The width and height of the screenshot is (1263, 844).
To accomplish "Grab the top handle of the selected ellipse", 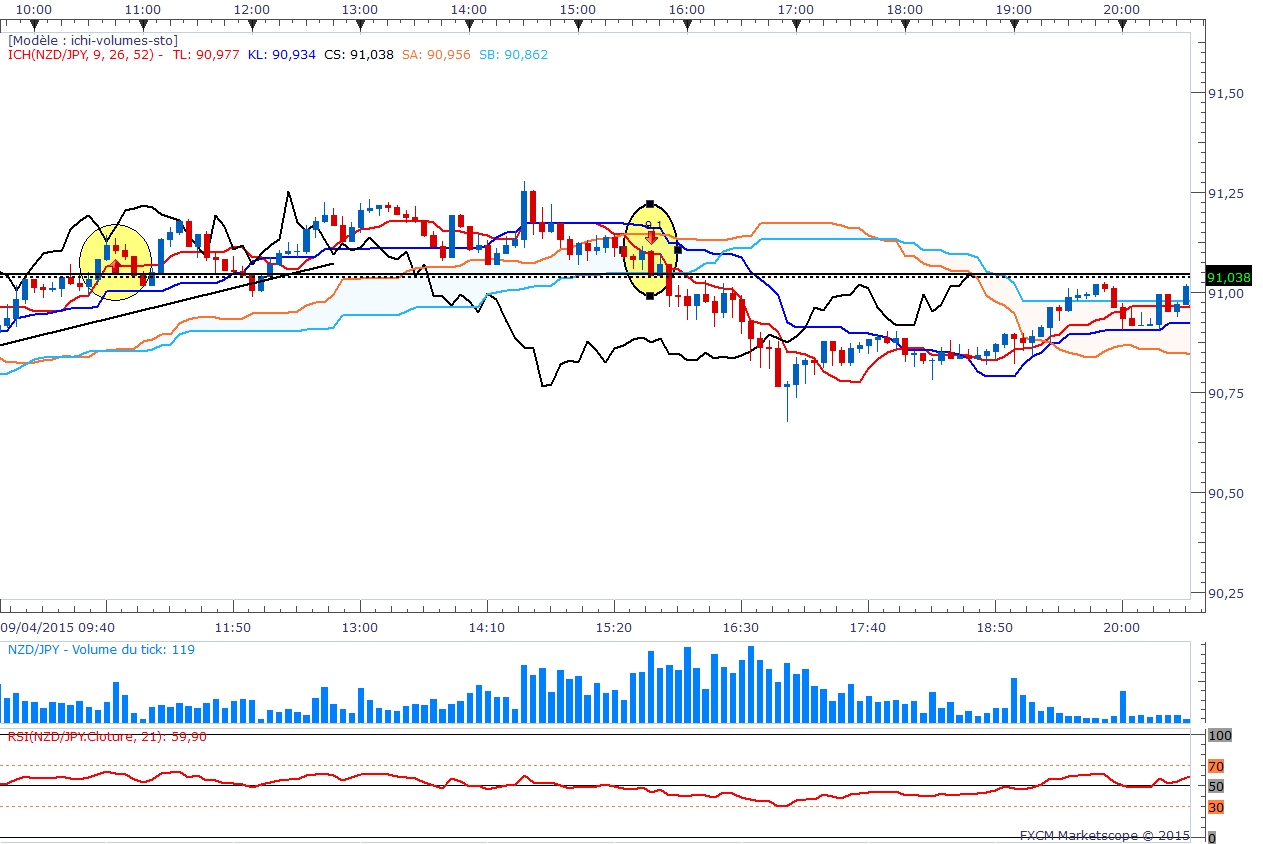I will pos(650,203).
